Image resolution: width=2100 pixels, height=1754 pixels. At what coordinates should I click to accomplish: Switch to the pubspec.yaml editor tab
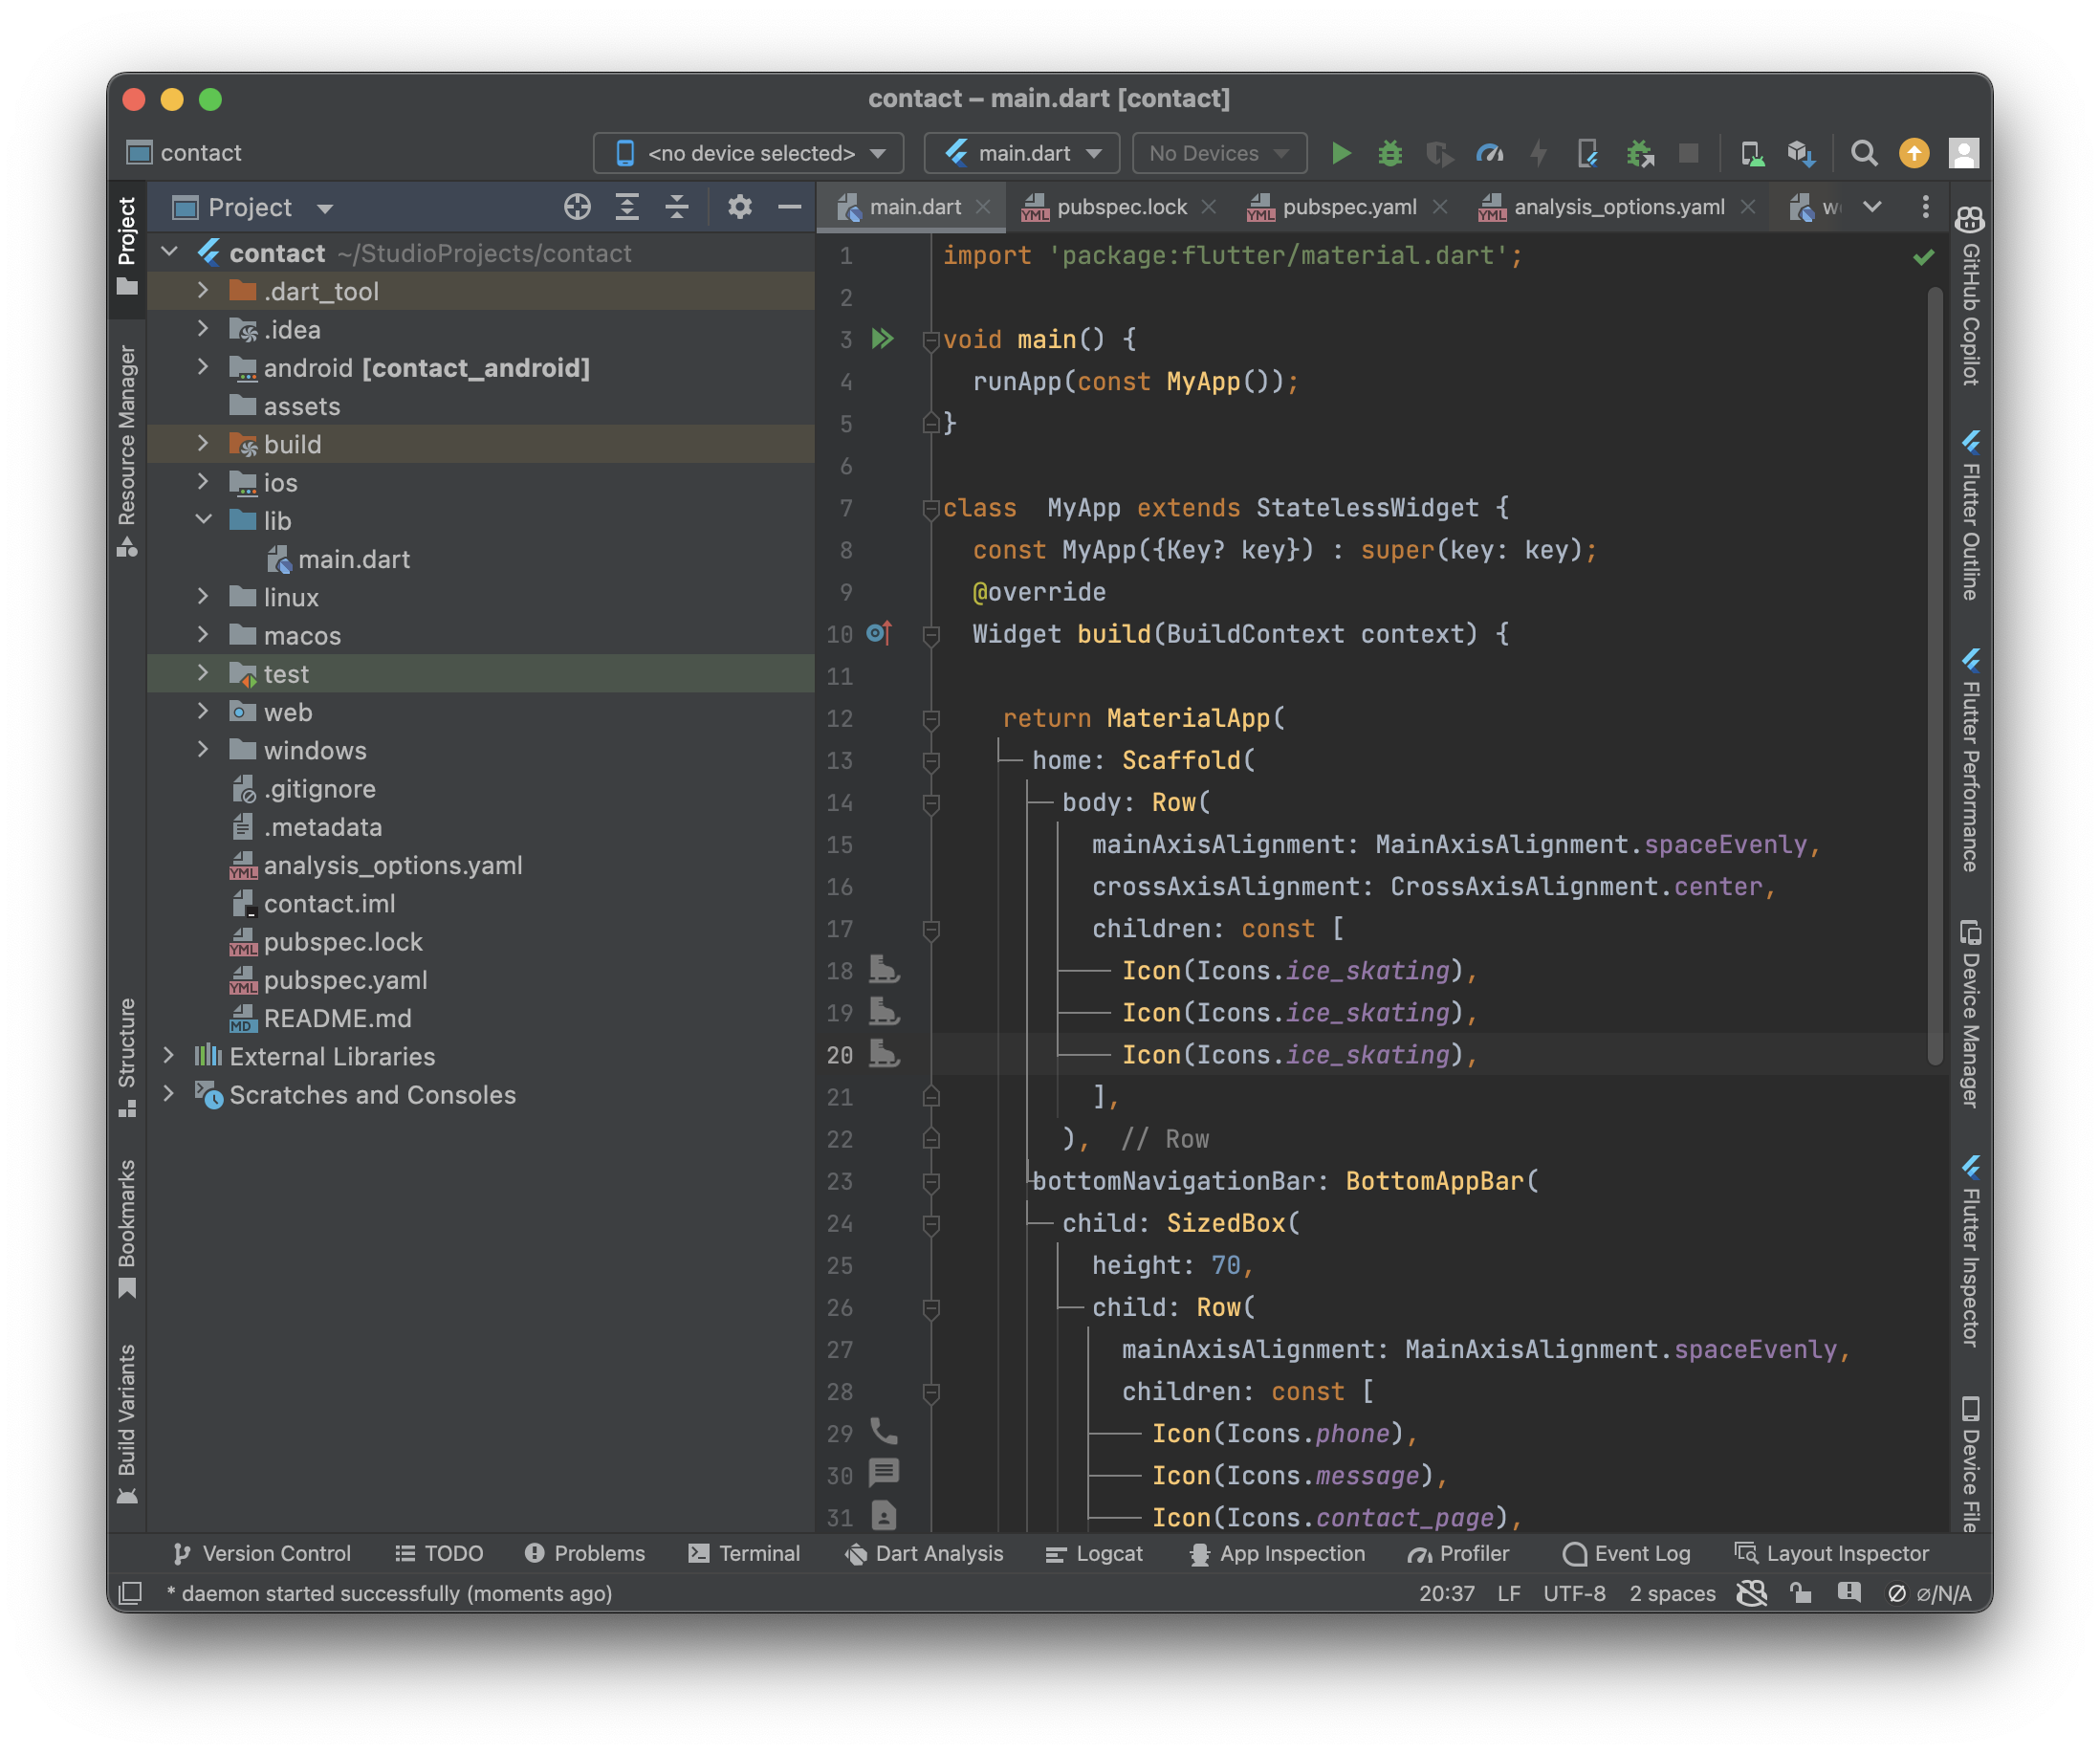[1348, 207]
